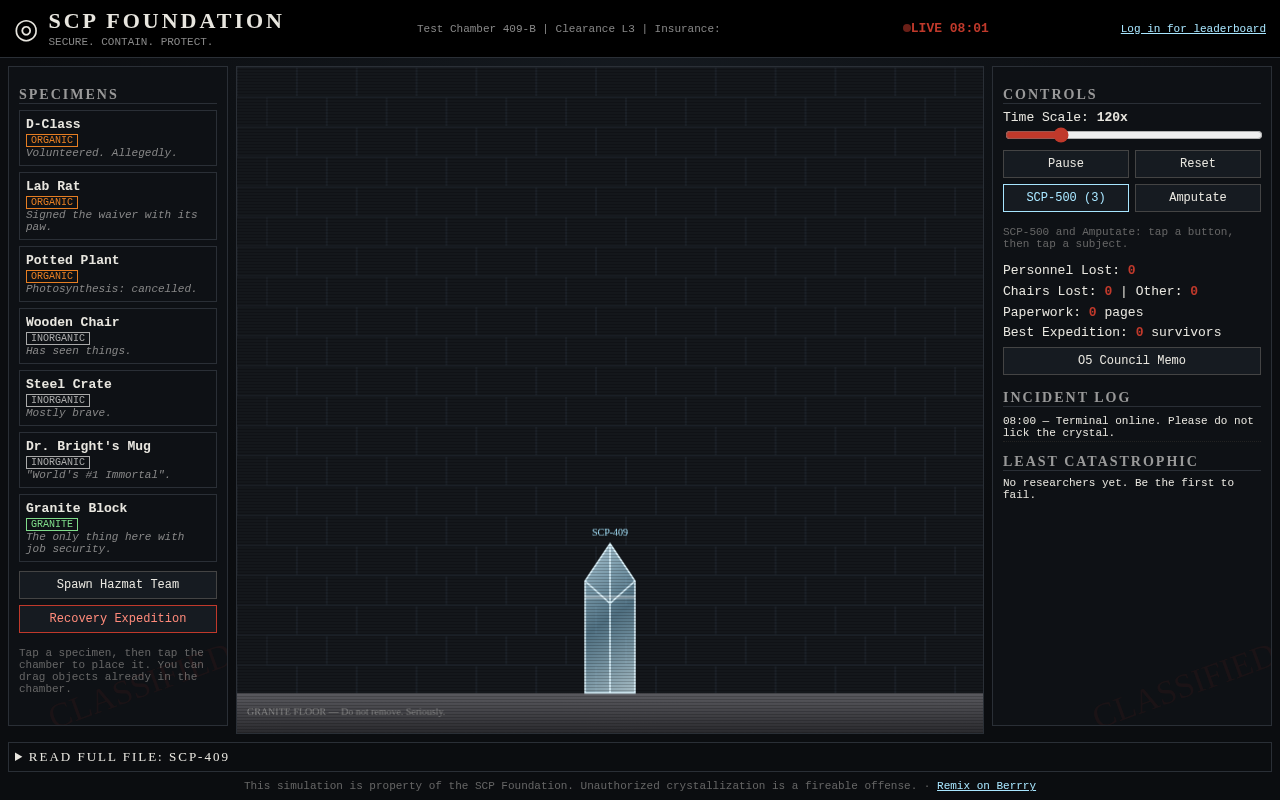Reset the test chamber
The image size is (1280, 800).
coord(1198,164)
